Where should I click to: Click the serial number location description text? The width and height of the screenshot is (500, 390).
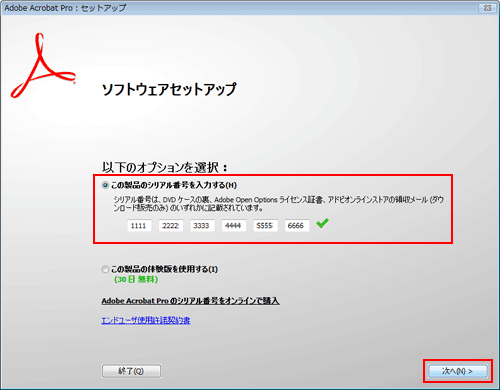[x=279, y=204]
